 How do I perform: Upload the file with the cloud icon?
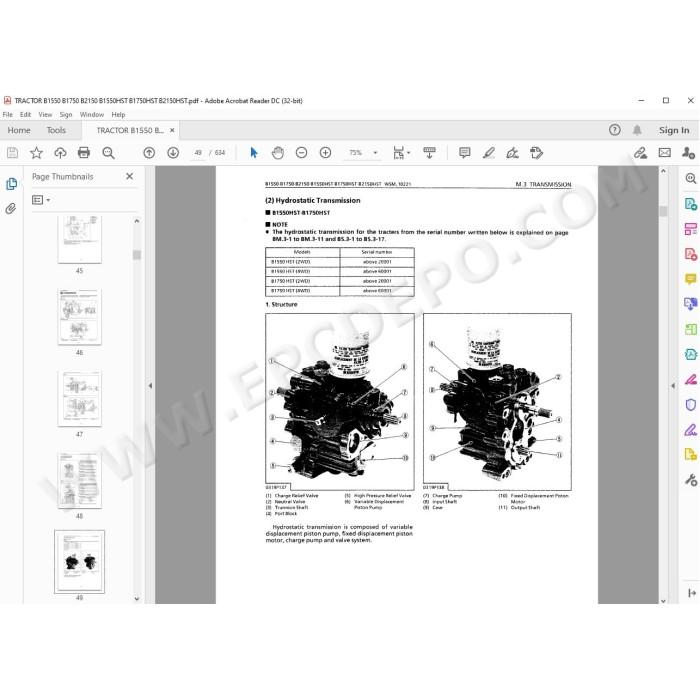pyautogui.click(x=60, y=153)
